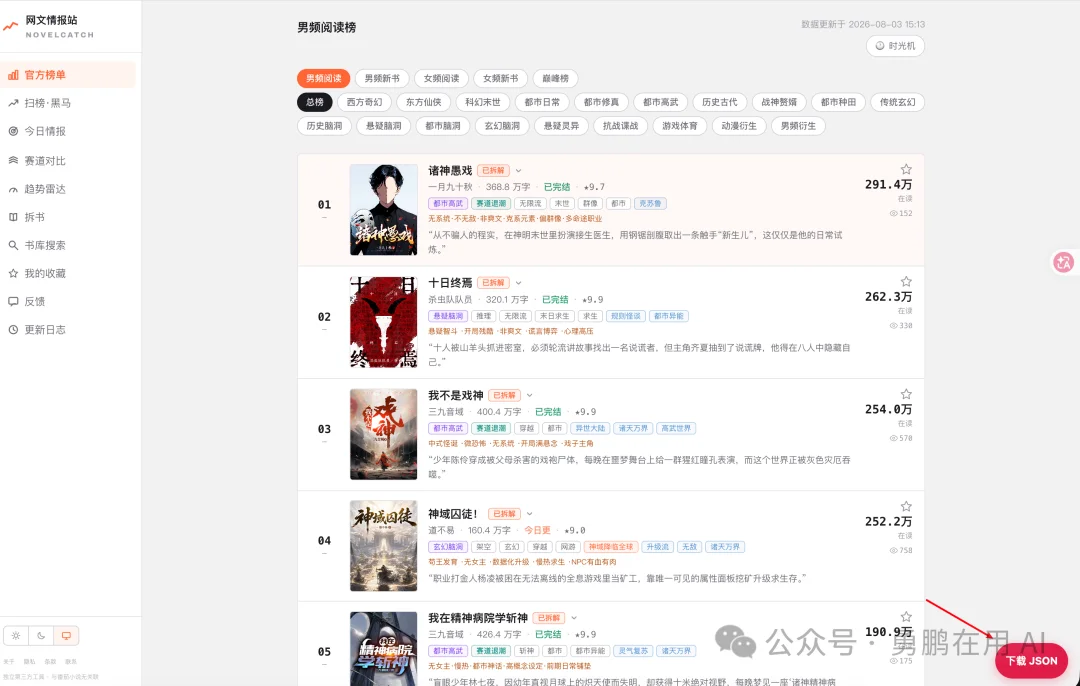This screenshot has width=1080, height=686.
Task: Filter by 玄幻脑洞 category chip
Action: pos(502,126)
